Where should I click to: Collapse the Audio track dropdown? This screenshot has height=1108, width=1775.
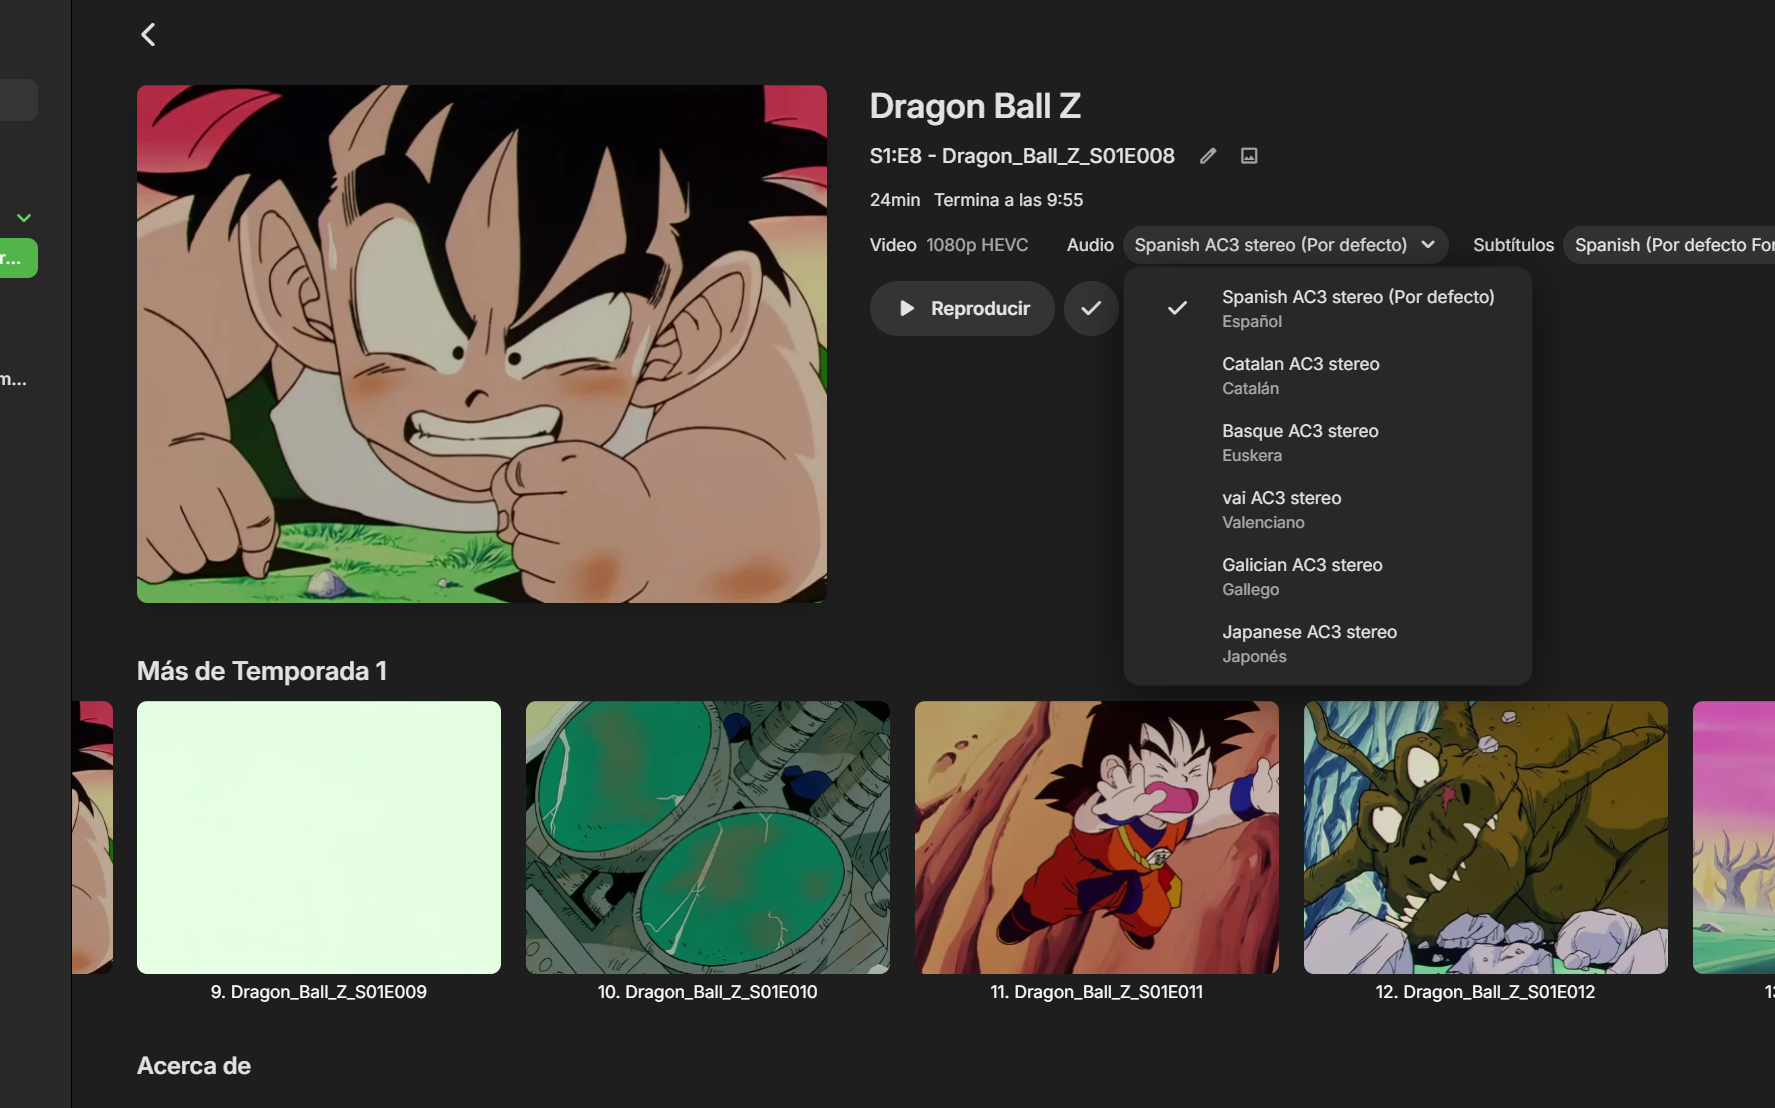pyautogui.click(x=1285, y=245)
